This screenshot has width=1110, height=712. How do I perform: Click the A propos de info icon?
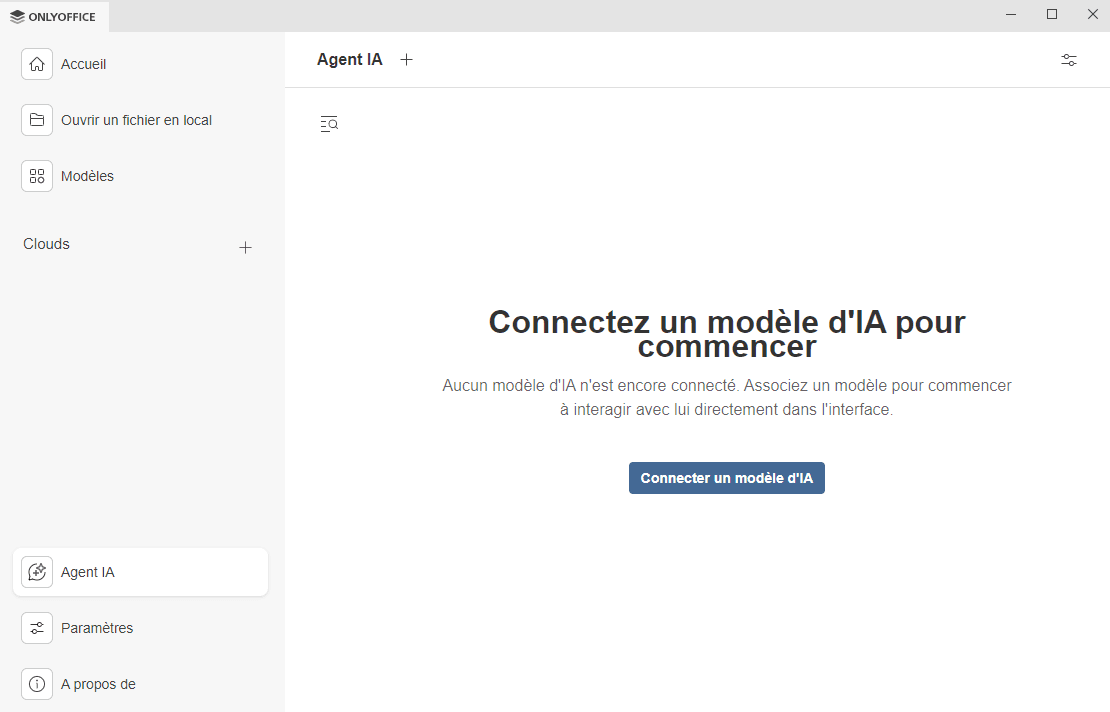pyautogui.click(x=37, y=684)
